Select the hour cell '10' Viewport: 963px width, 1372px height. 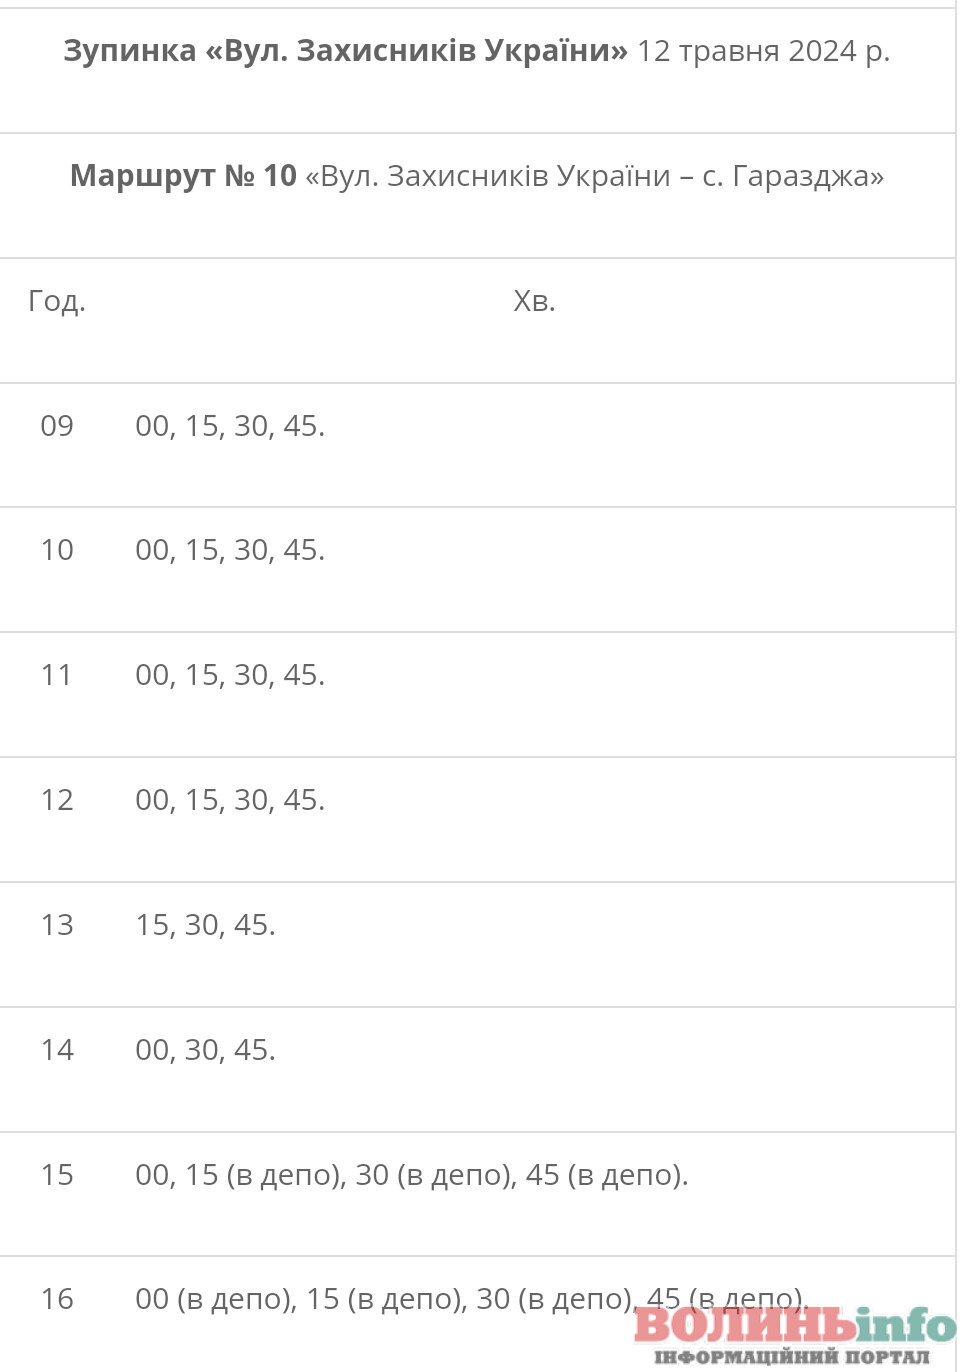pyautogui.click(x=57, y=550)
